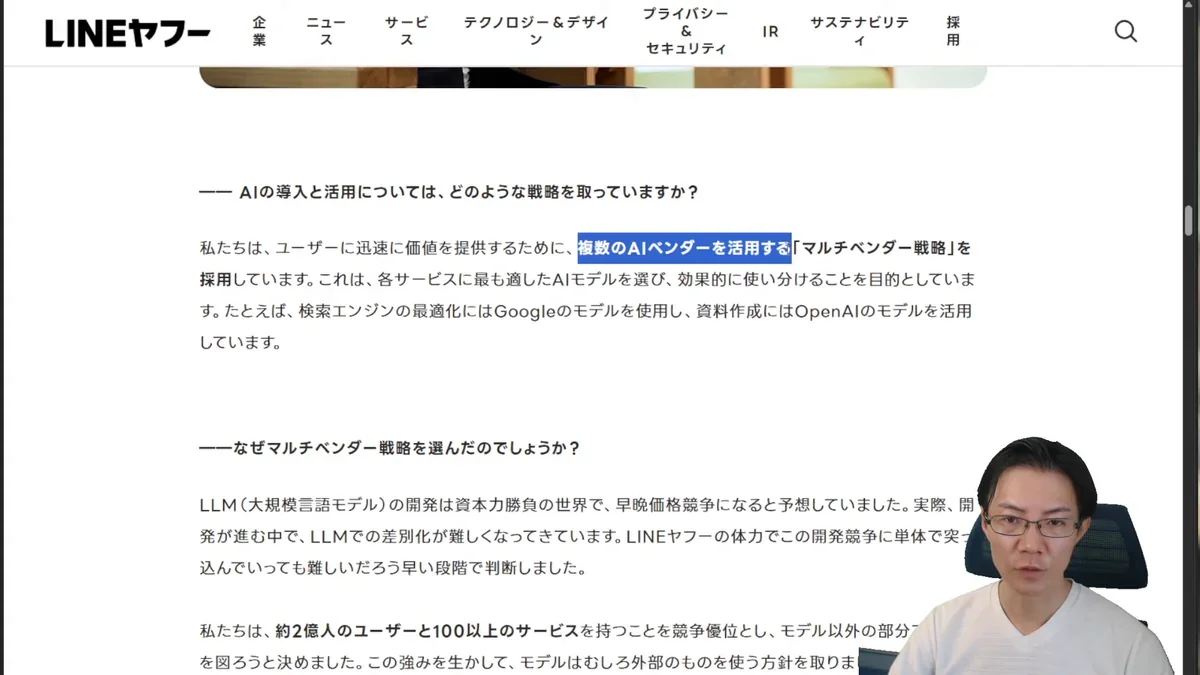This screenshot has height=675, width=1200.
Task: Open the IR menu item
Action: (x=770, y=31)
